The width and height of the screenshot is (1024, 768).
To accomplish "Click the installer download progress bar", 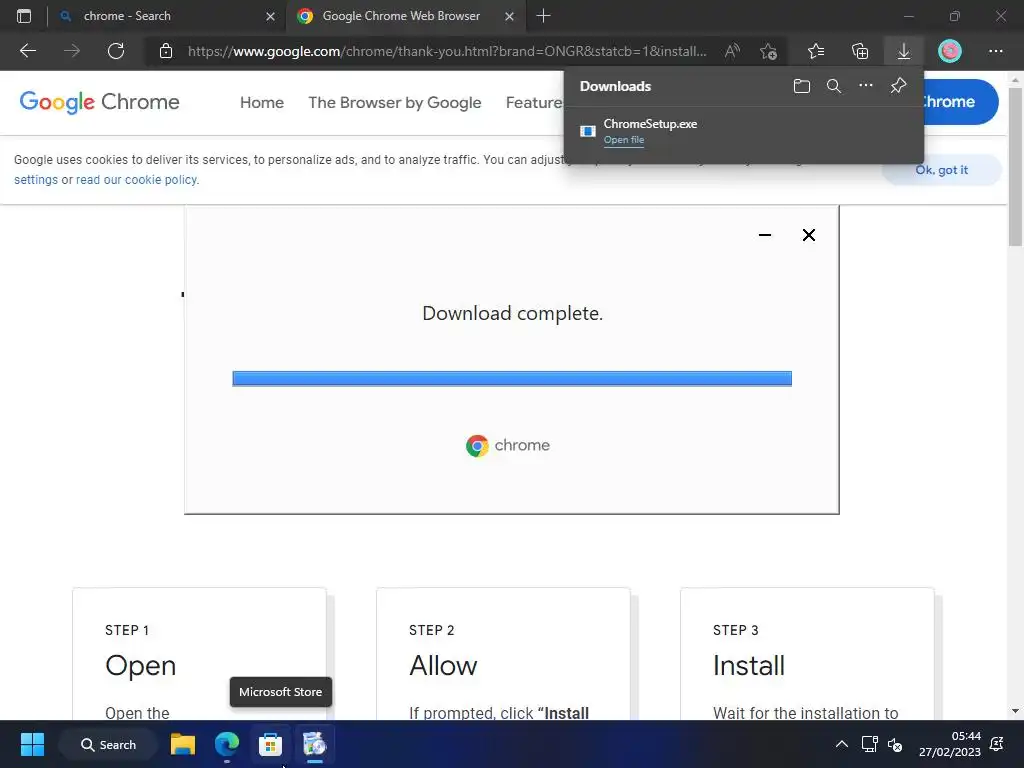I will click(512, 379).
